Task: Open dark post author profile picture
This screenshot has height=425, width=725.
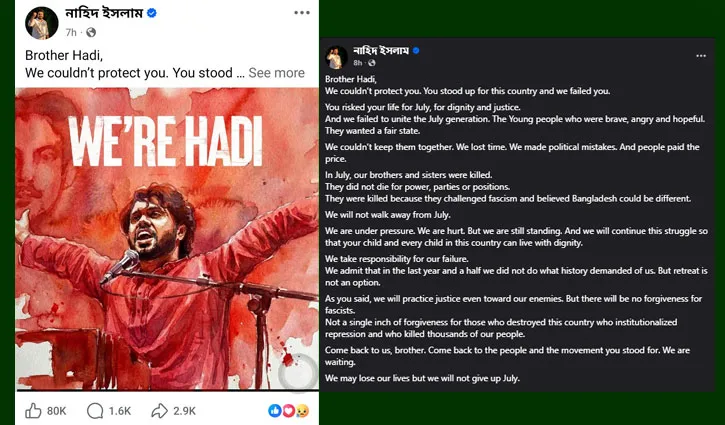Action: click(x=337, y=56)
